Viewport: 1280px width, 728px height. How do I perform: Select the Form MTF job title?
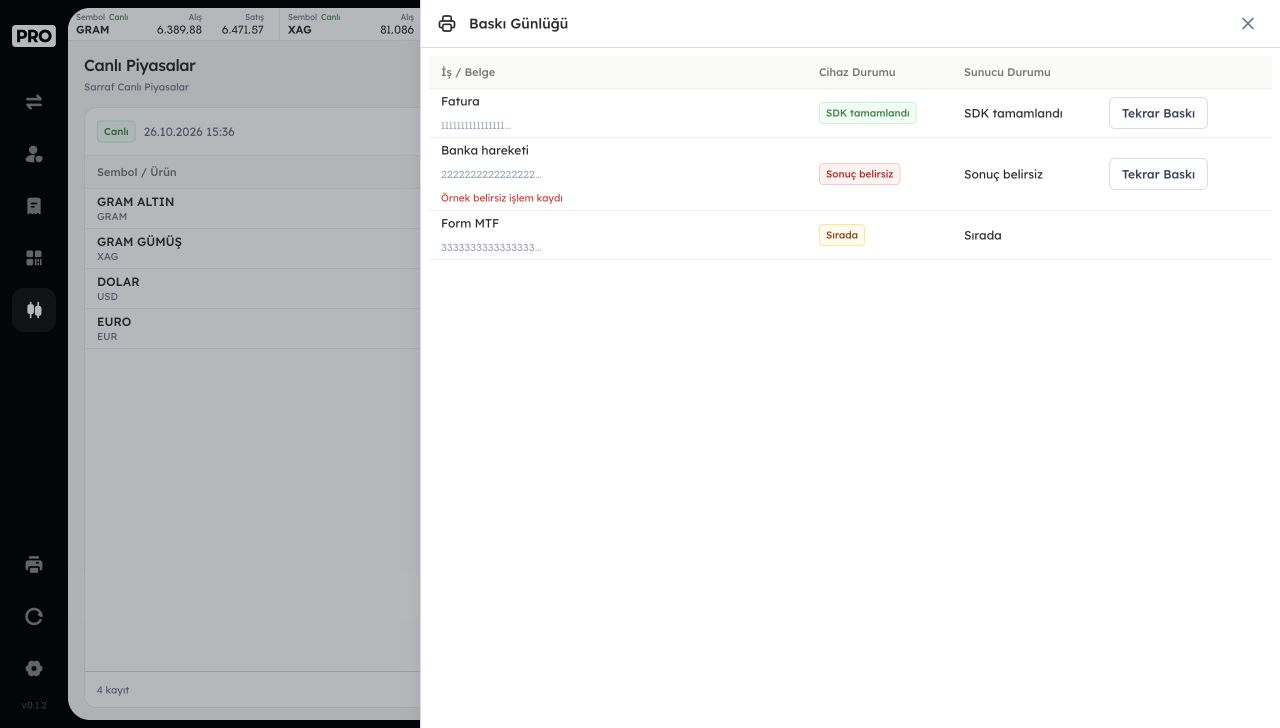click(x=470, y=224)
